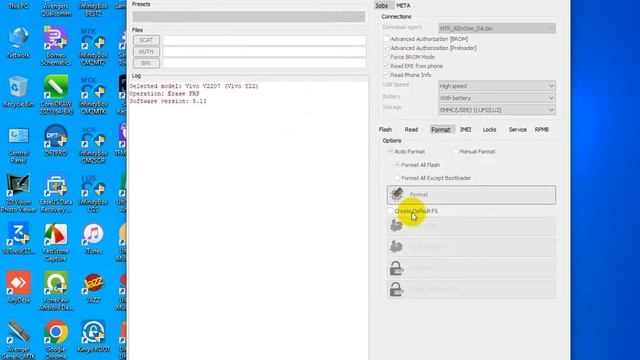Click log line 'Software version: 5.13'
Screen dimensions: 640x360
click(168, 101)
